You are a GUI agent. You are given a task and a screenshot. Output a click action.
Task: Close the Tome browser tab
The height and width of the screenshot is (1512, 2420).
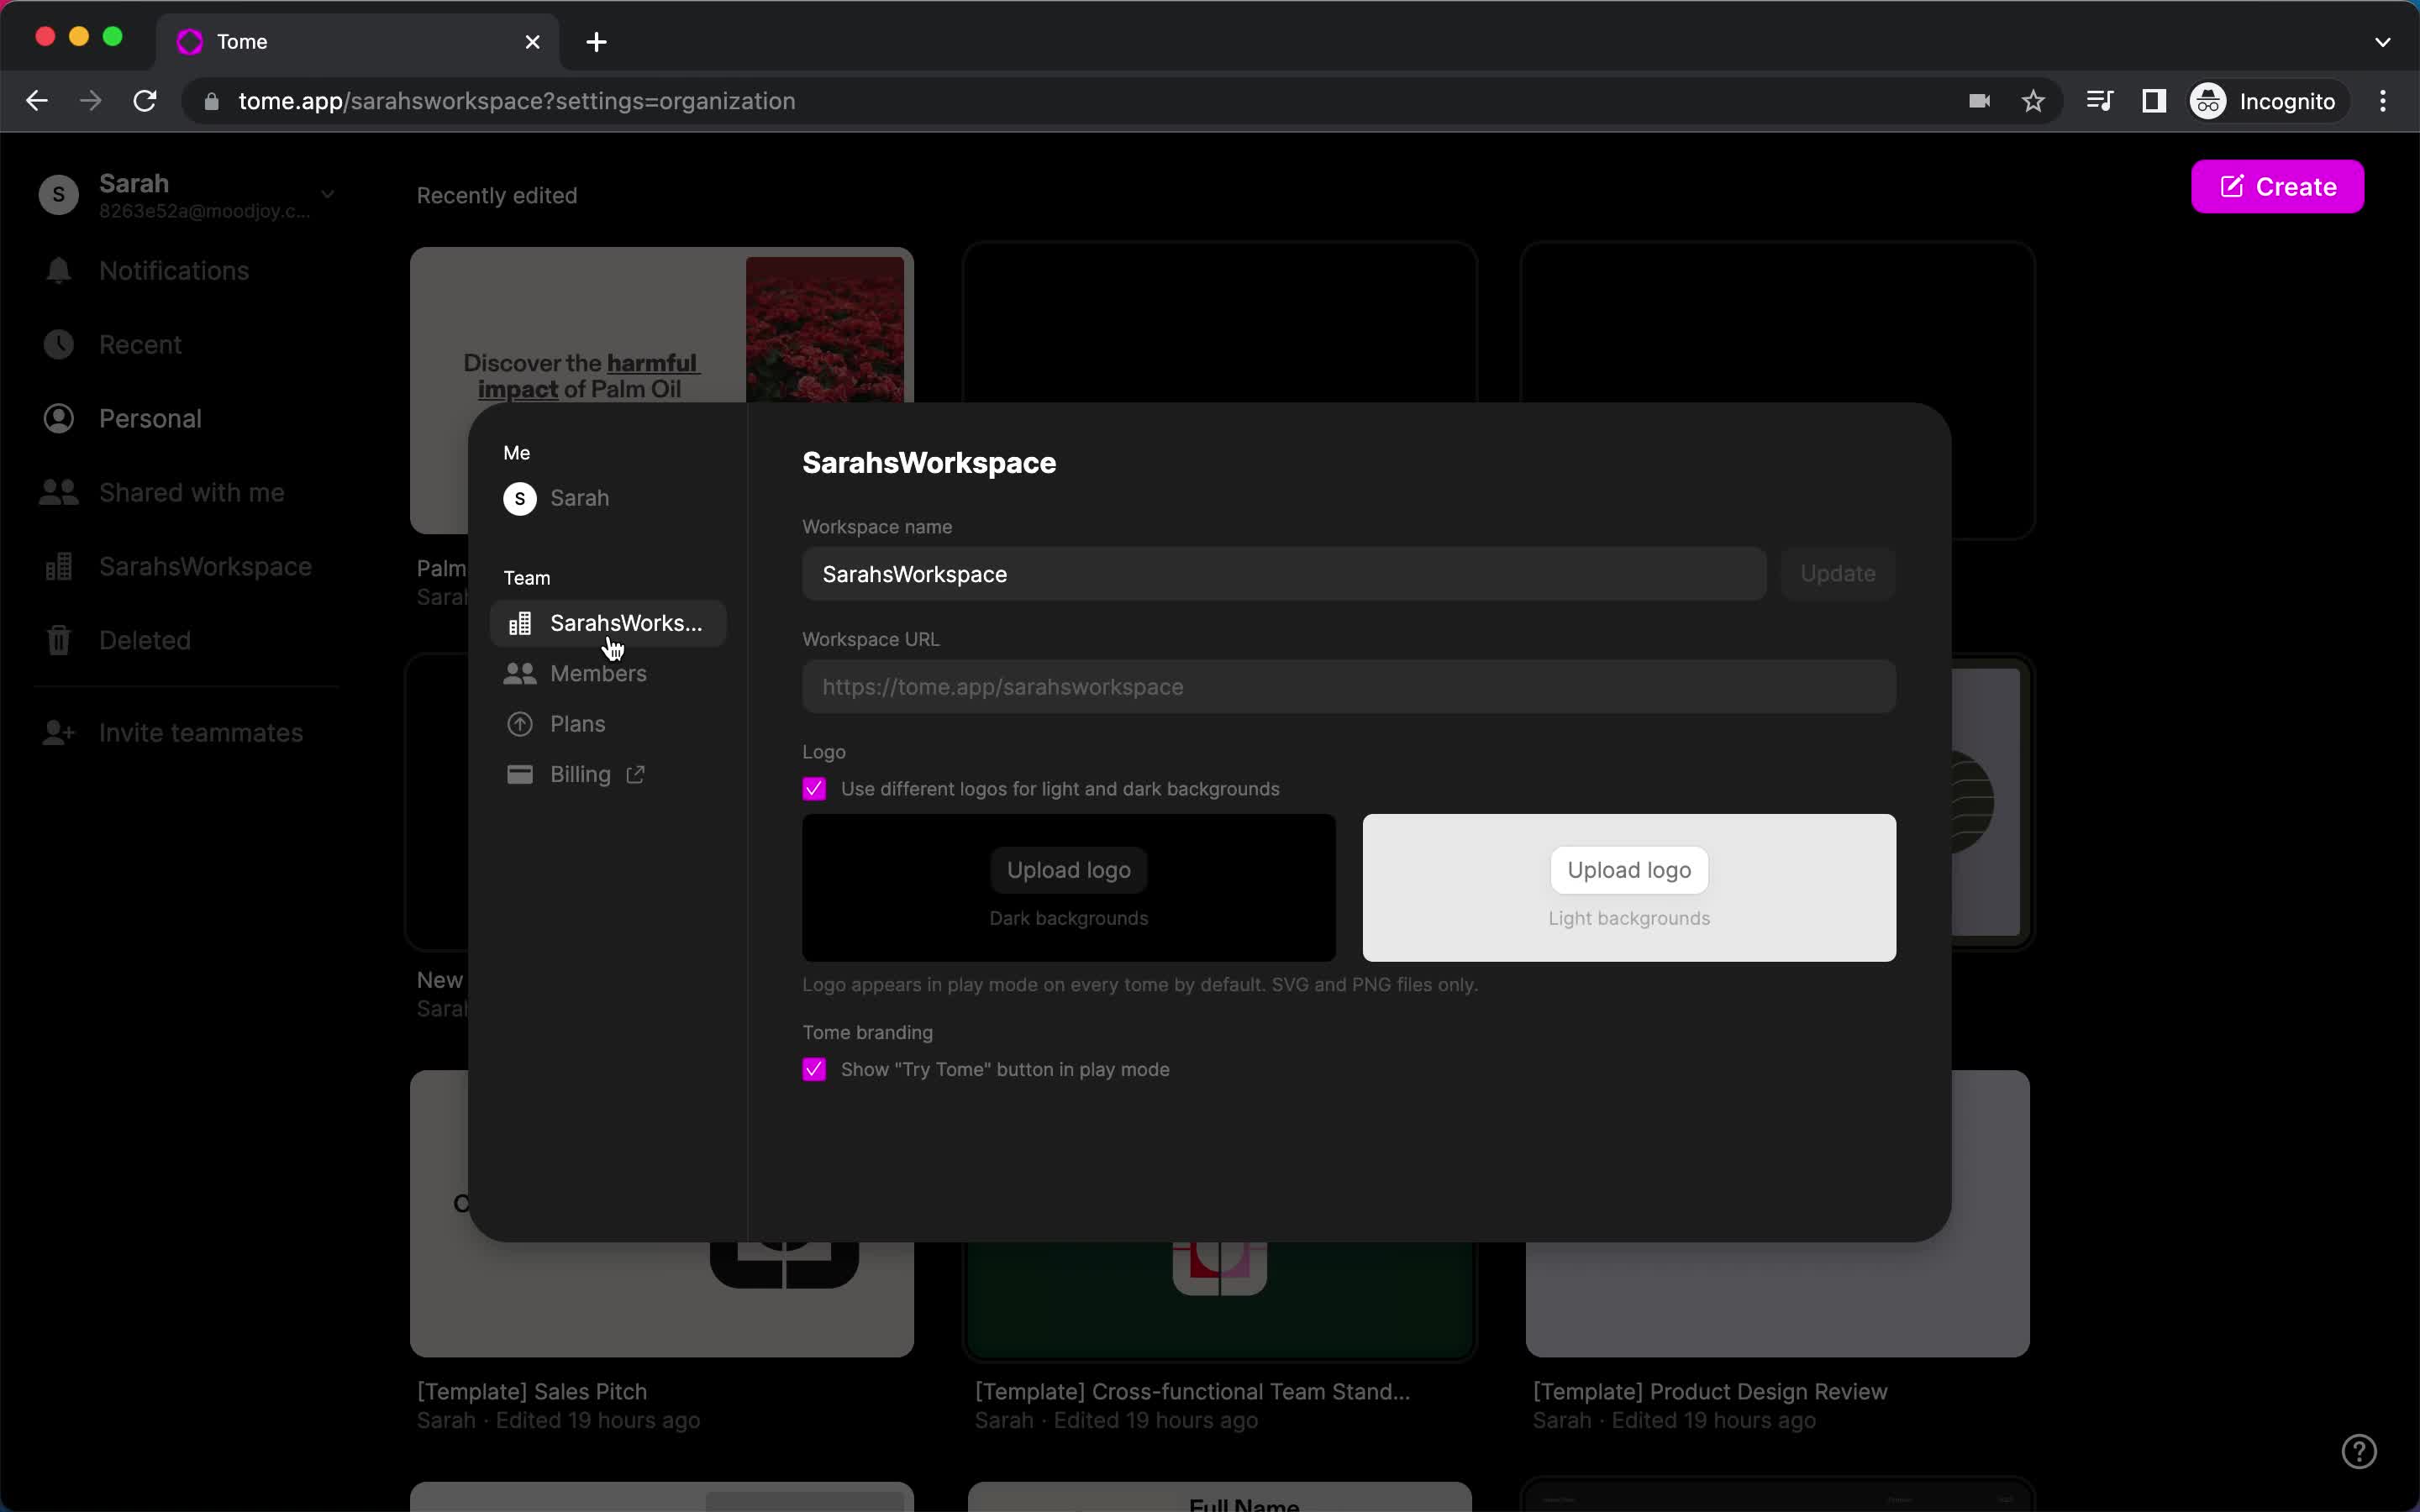533,42
